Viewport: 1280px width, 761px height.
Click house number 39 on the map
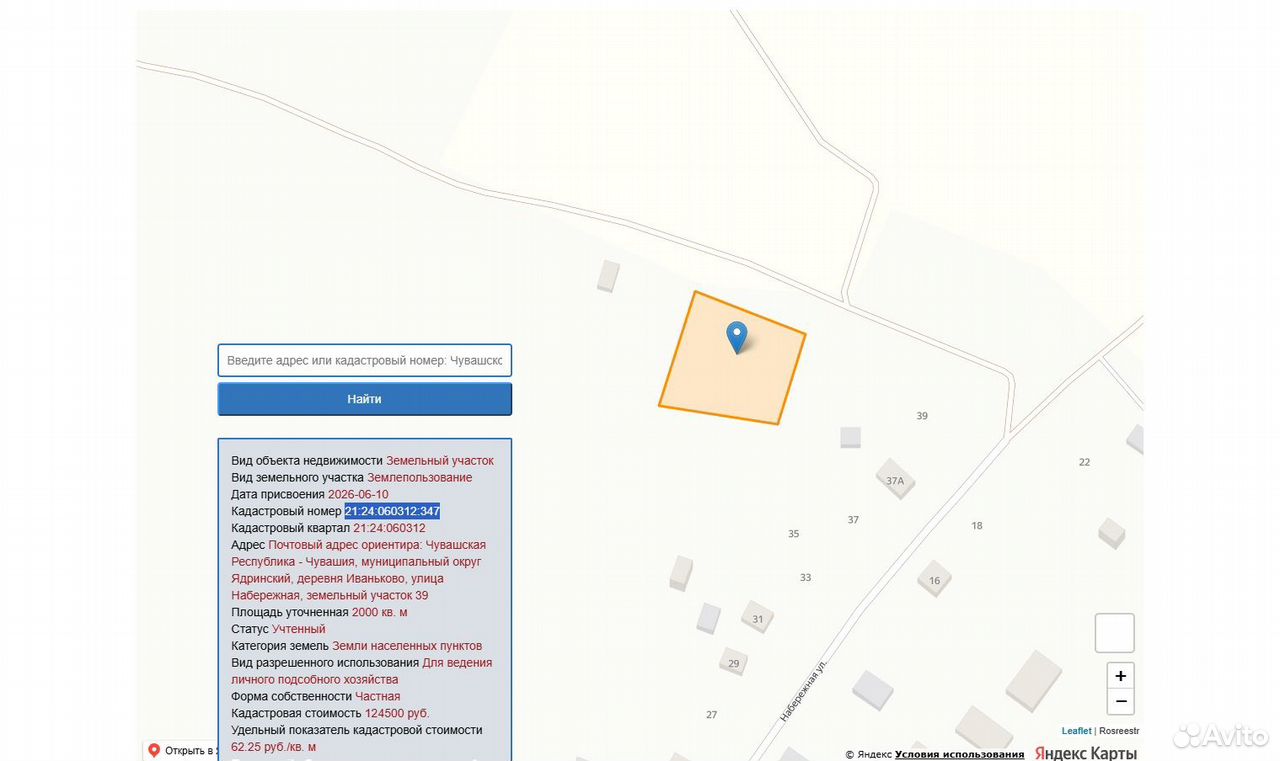[922, 416]
